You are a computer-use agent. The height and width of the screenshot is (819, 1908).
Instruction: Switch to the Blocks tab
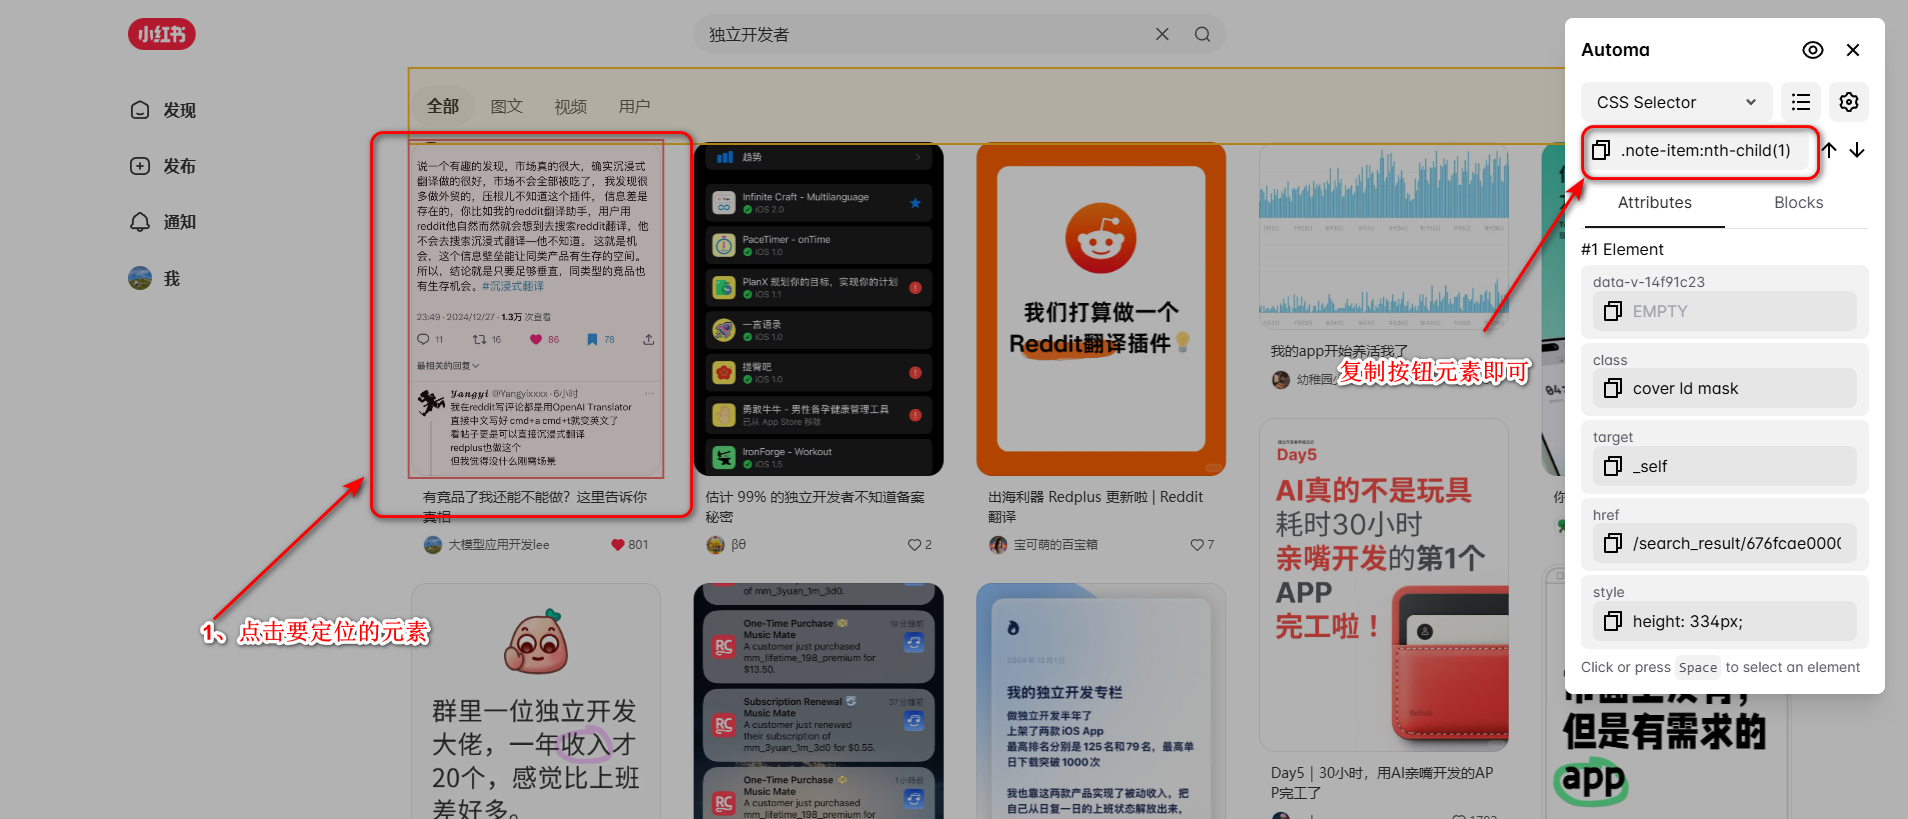click(x=1798, y=202)
